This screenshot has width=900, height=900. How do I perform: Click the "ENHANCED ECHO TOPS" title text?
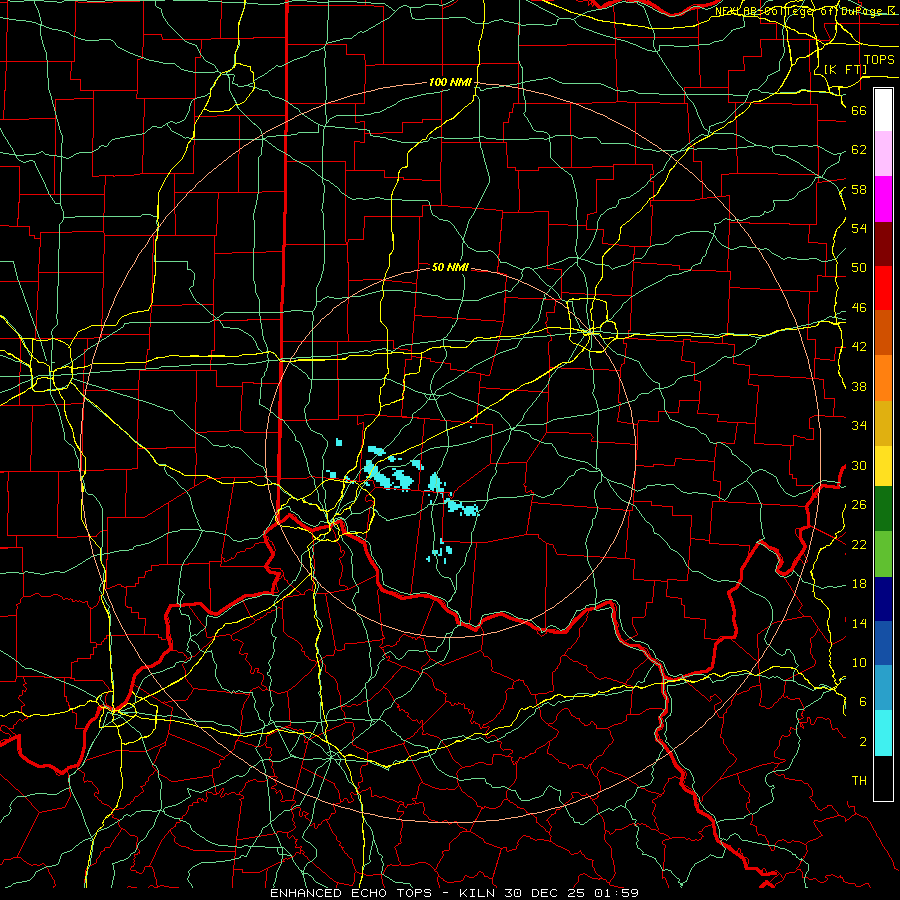(x=351, y=893)
